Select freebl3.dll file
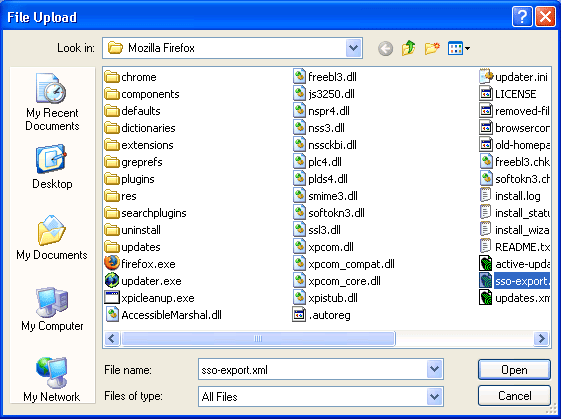The image size is (561, 420). (x=325, y=77)
